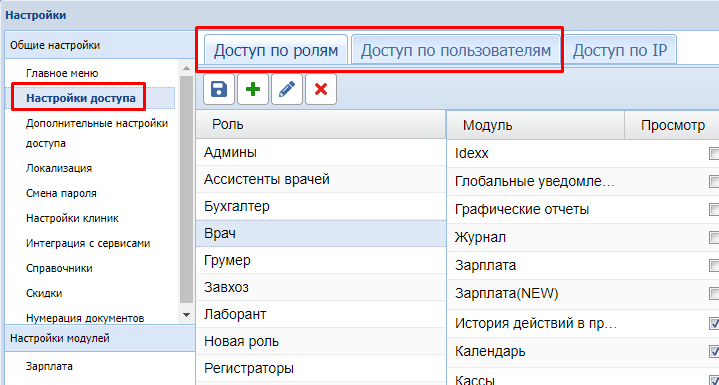Toggle view checkbox for Зарплата(NEW)

[714, 293]
